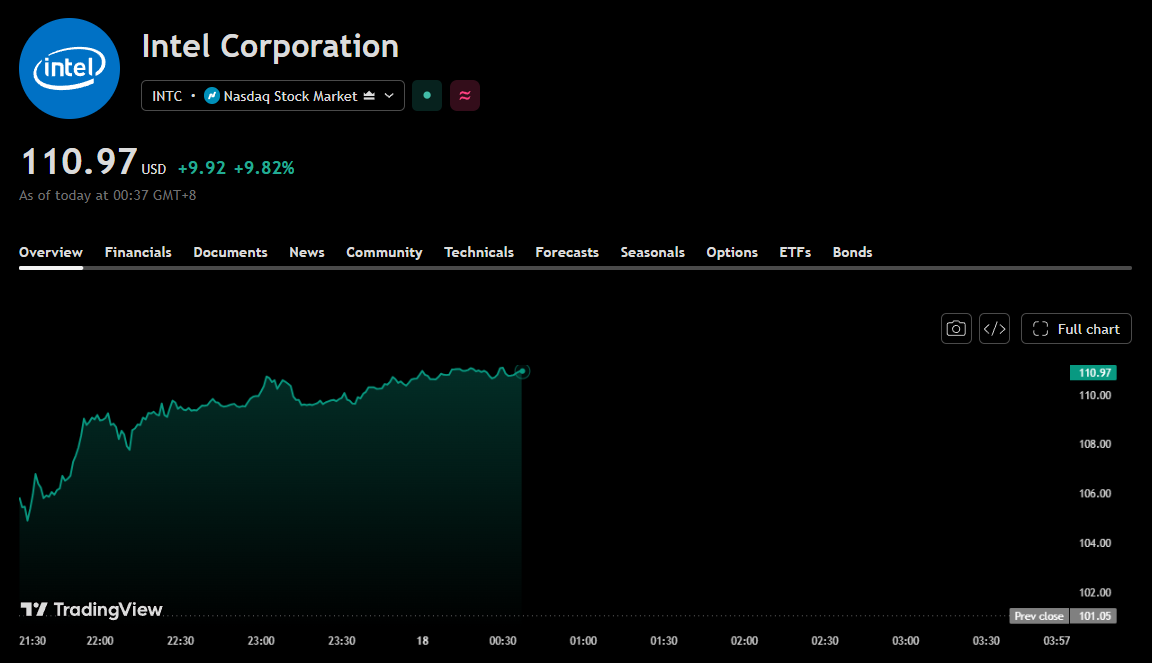Click the 110.97 current price value
This screenshot has width=1152, height=663.
click(79, 162)
